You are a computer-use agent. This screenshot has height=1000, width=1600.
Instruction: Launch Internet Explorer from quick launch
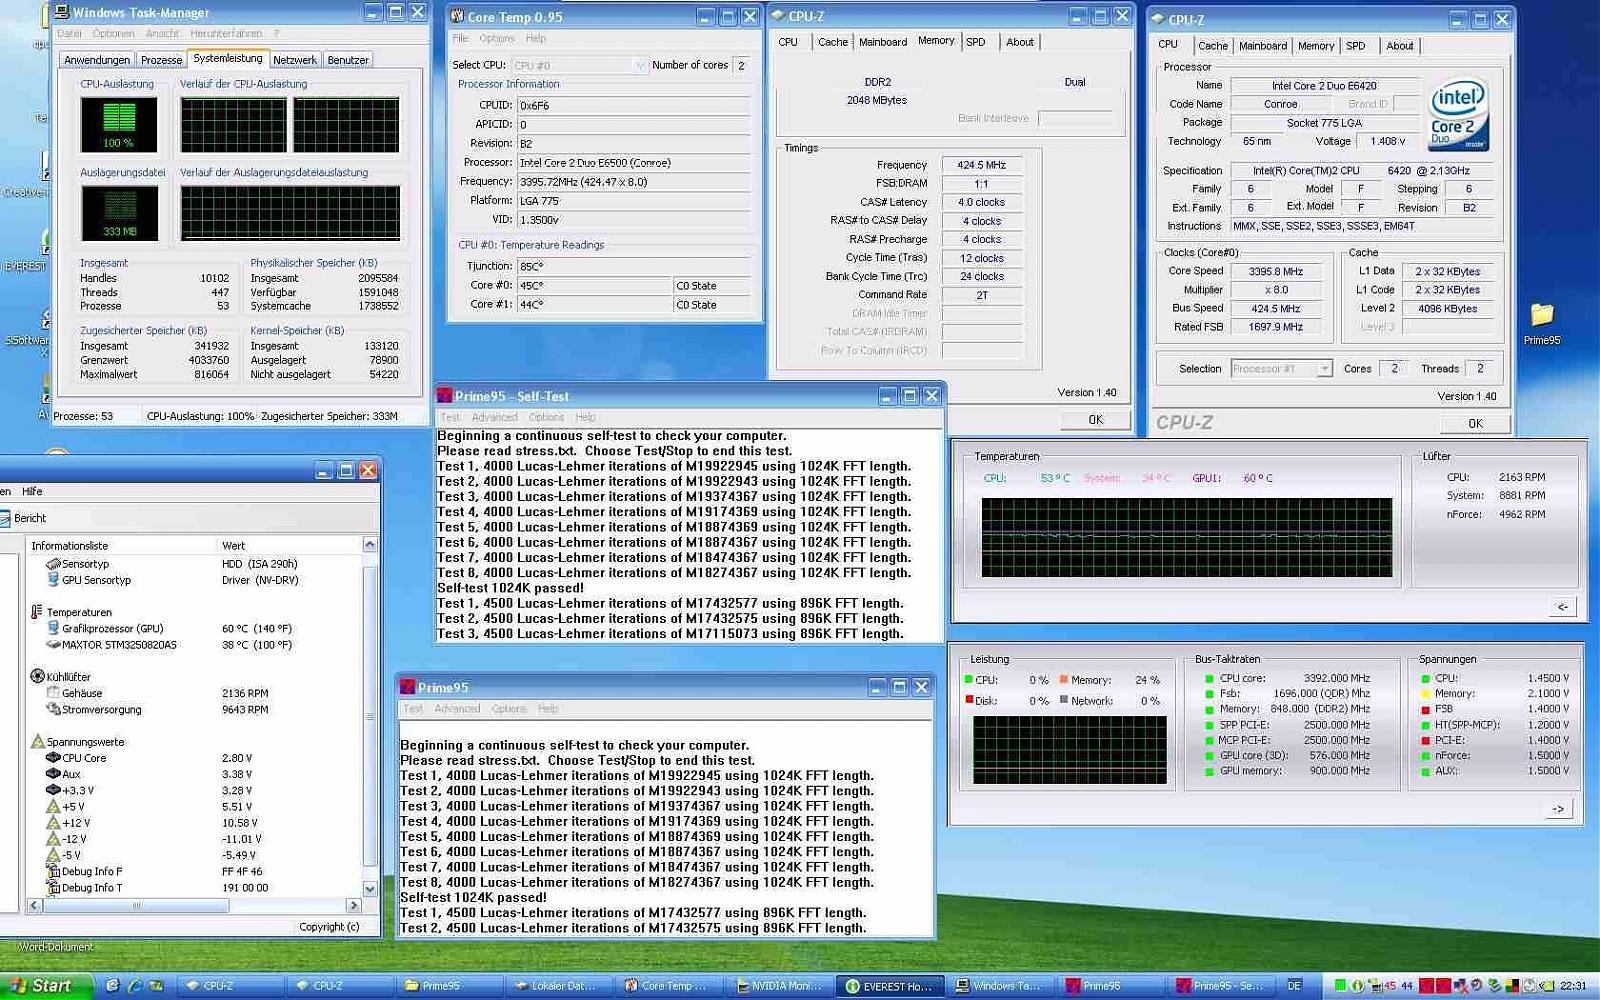134,986
